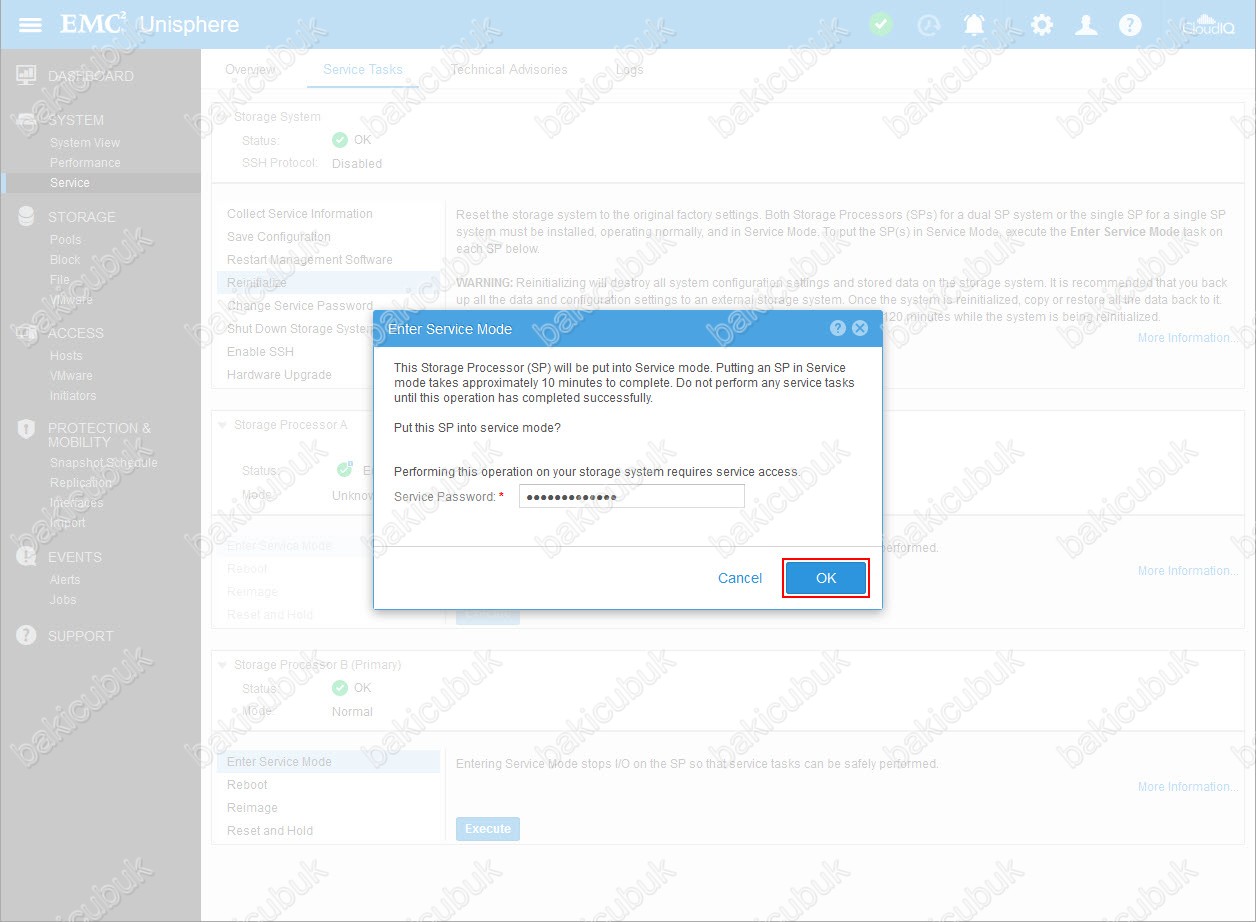Image resolution: width=1256 pixels, height=922 pixels.
Task: Confirm service mode with OK button
Action: click(826, 578)
